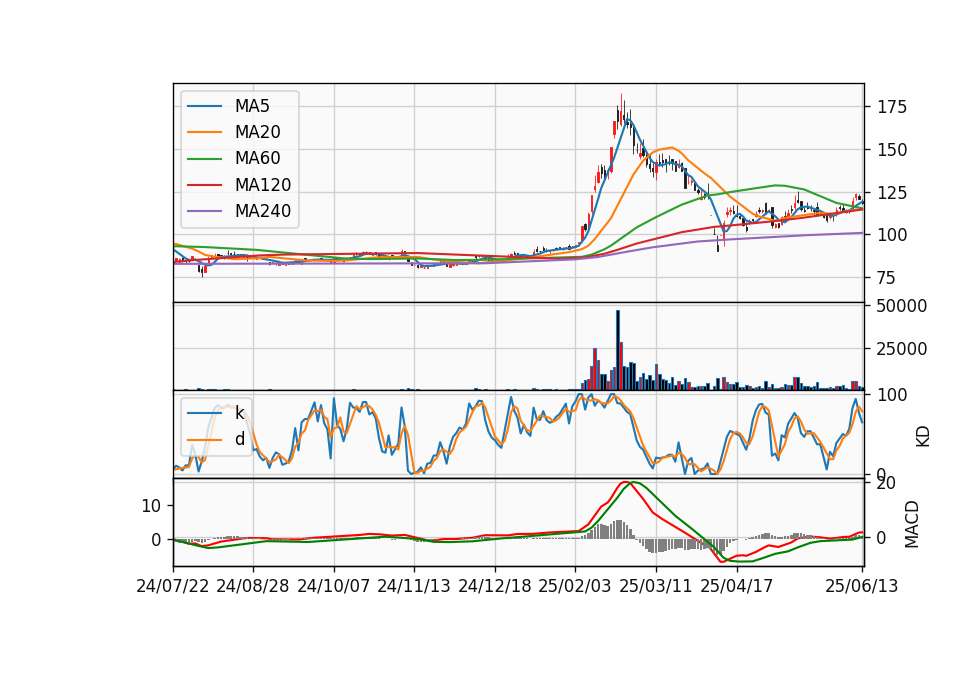Click the 75 price axis label
The height and width of the screenshot is (690, 960).
(x=887, y=278)
